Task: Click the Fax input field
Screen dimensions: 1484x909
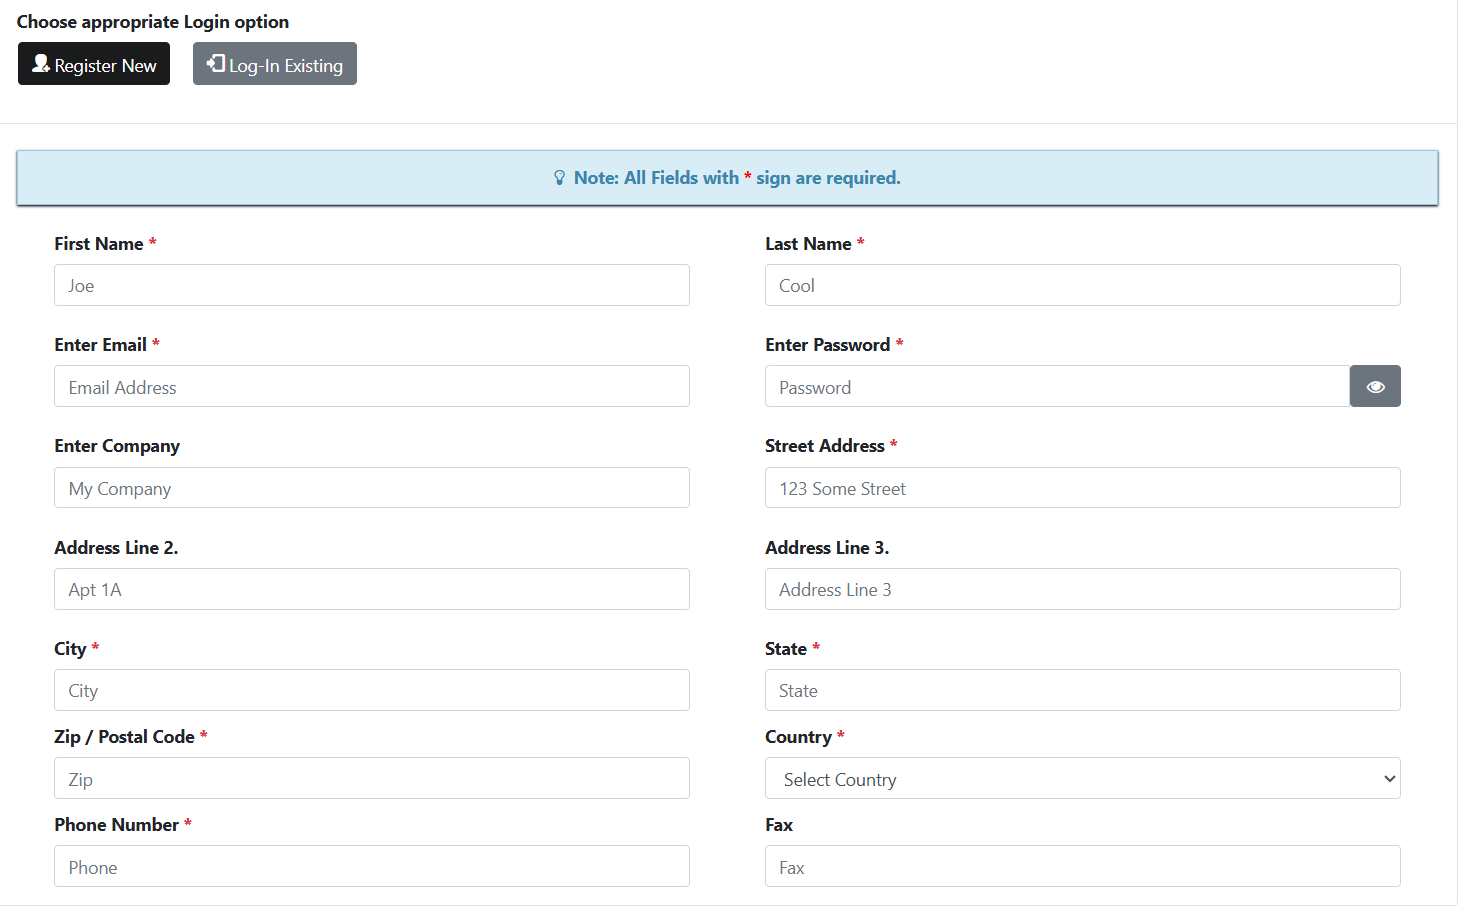Action: [1082, 867]
